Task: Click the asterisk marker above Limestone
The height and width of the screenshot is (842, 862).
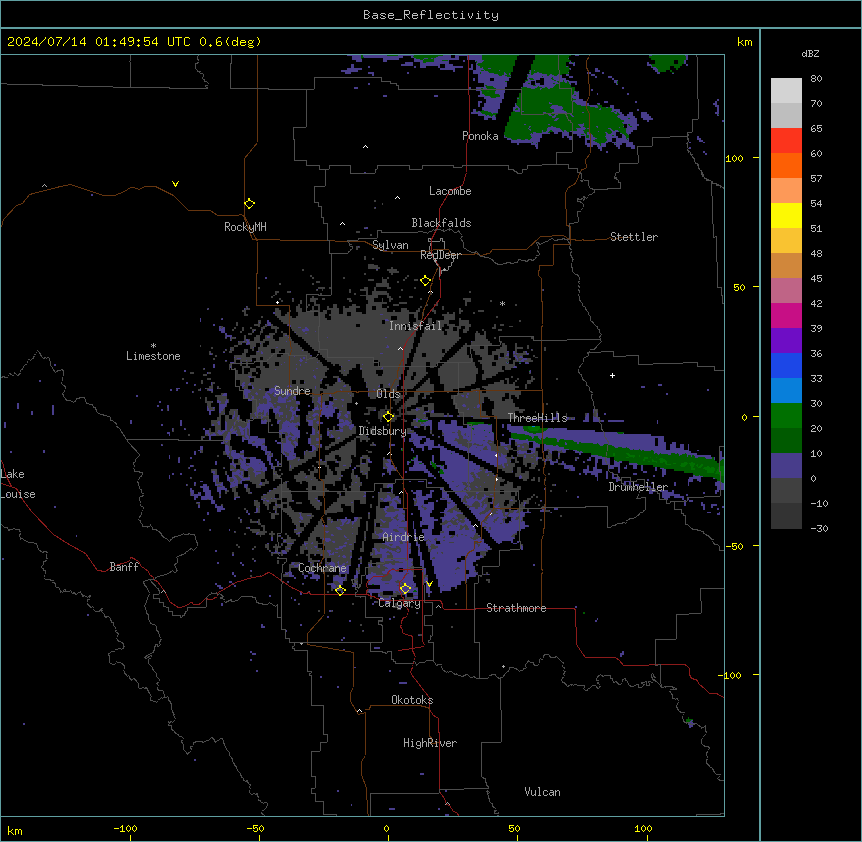Action: tap(153, 346)
